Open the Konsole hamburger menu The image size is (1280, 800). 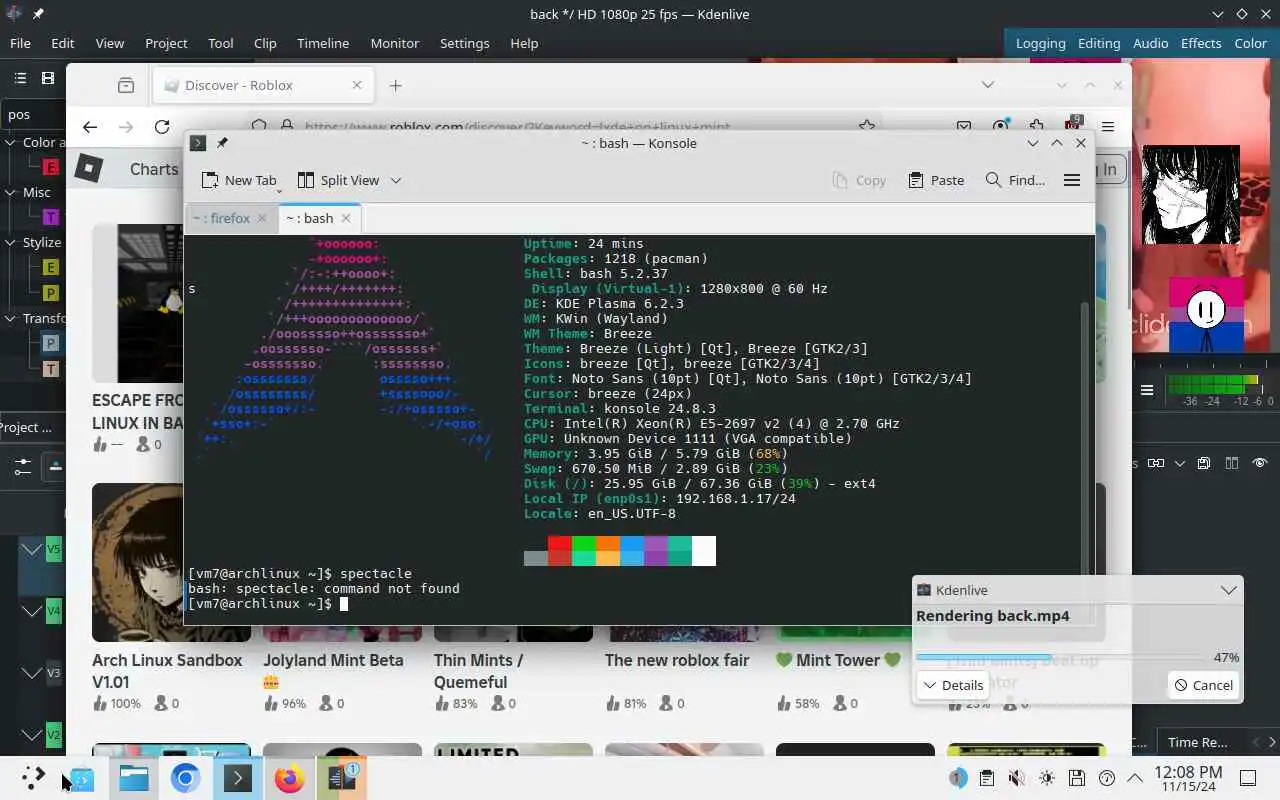pos(1072,180)
